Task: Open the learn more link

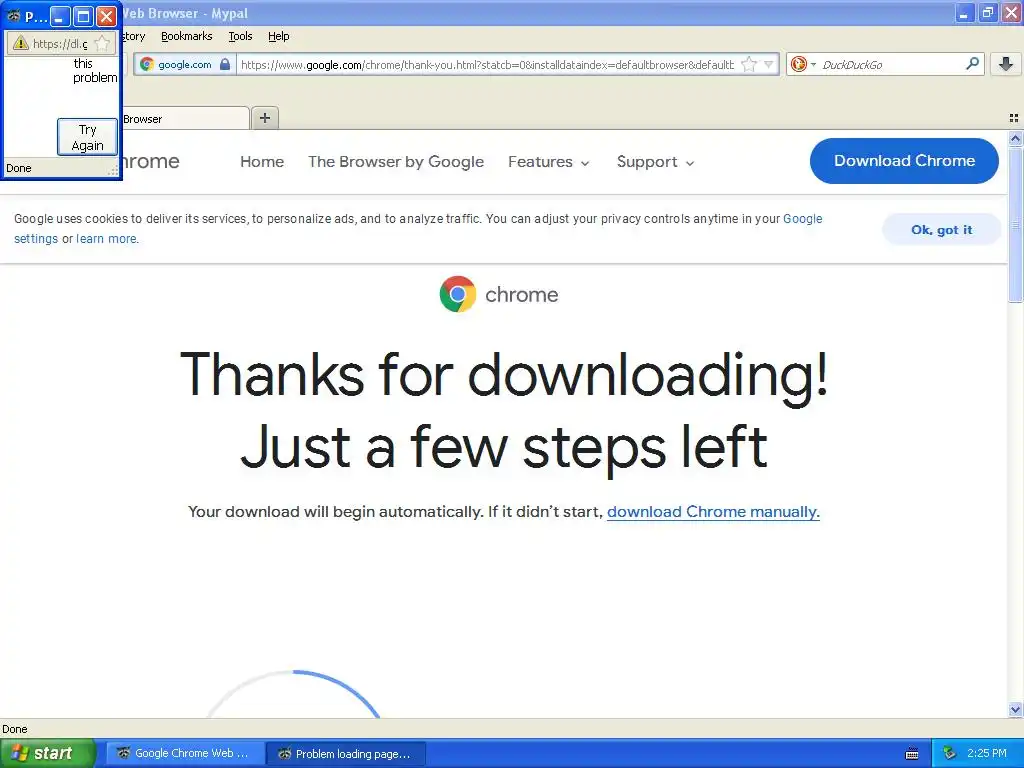Action: coord(106,238)
